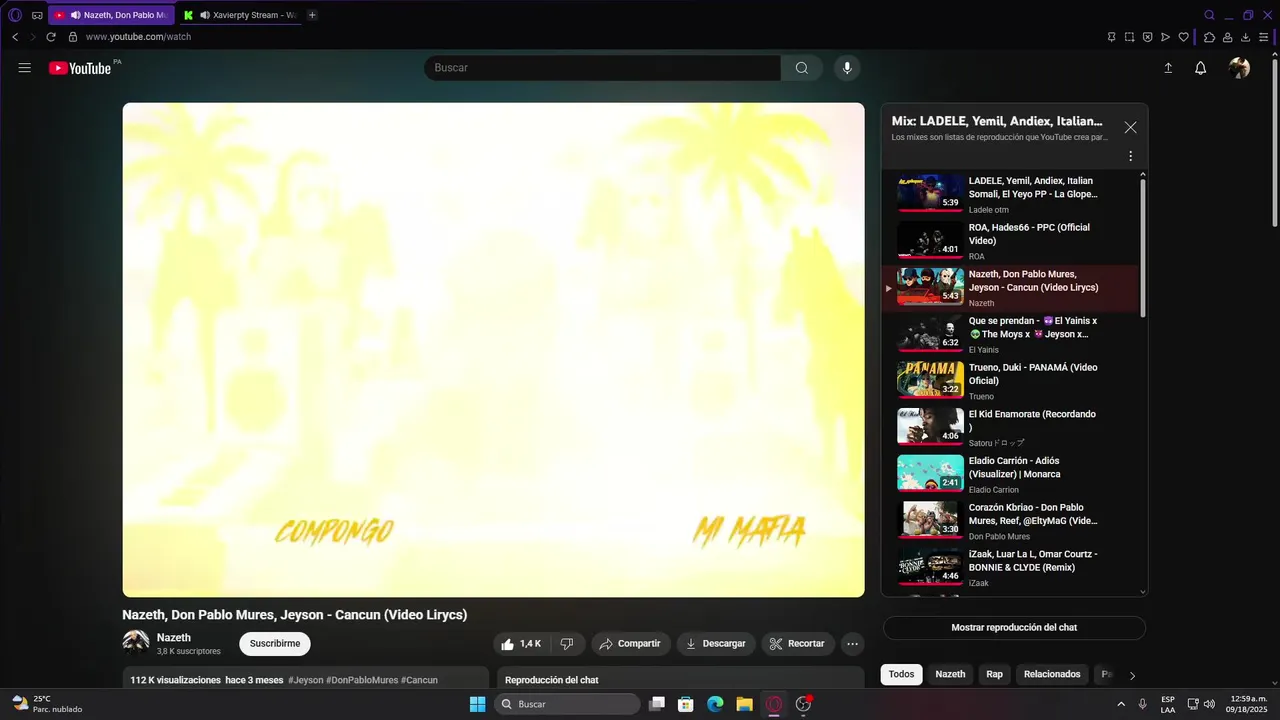View site security padlock info
The width and height of the screenshot is (1280, 720).
(x=73, y=37)
